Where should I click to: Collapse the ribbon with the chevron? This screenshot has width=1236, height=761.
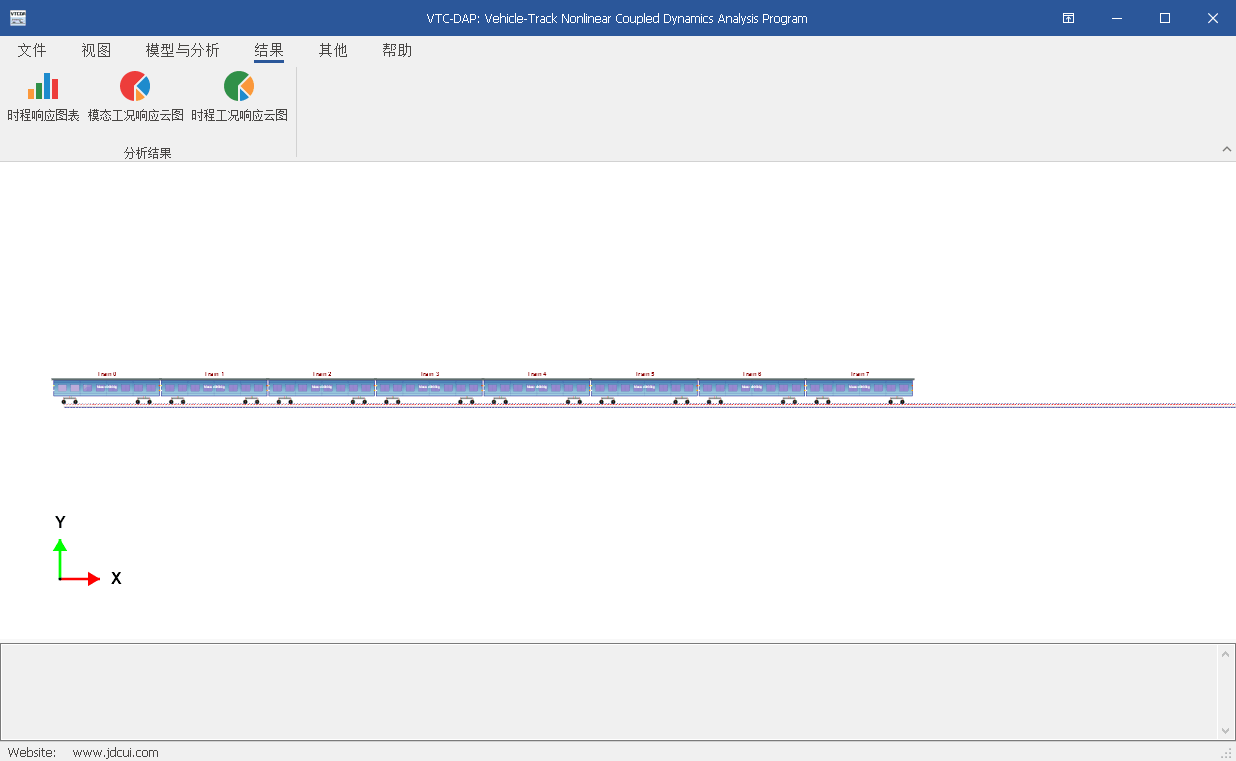point(1226,150)
